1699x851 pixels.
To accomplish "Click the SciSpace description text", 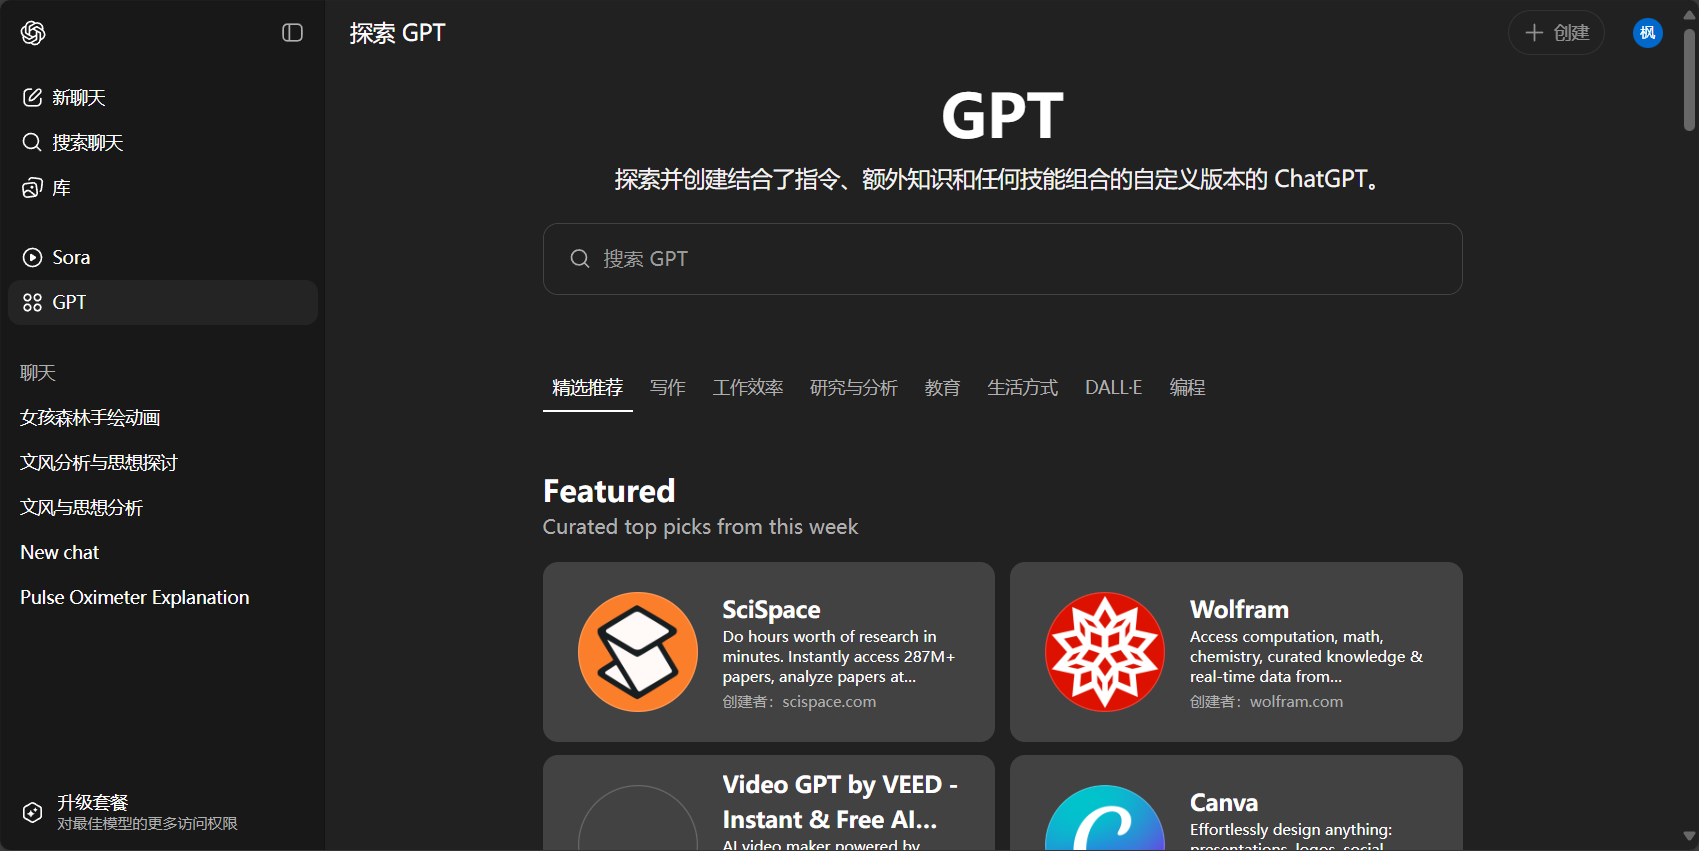I will [x=839, y=656].
